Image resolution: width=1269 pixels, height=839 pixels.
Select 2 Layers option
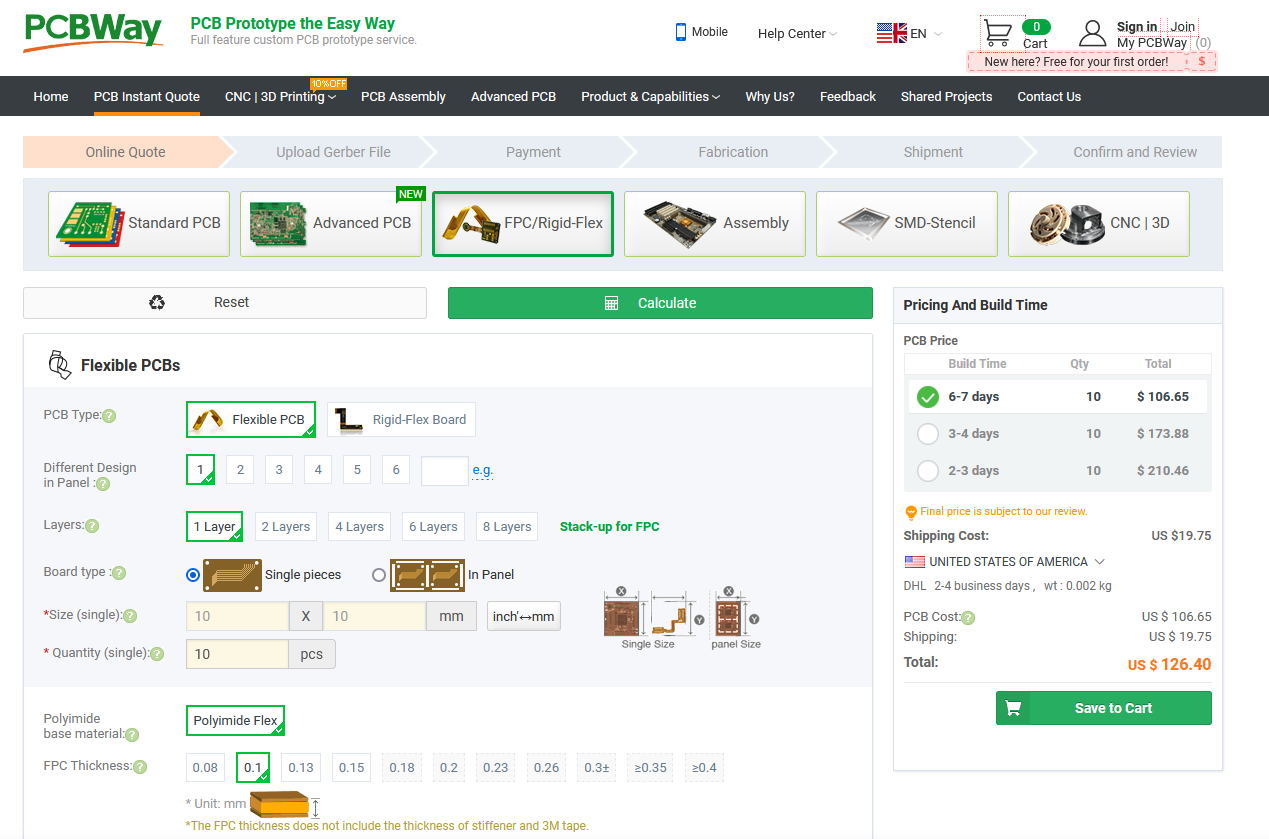[286, 527]
